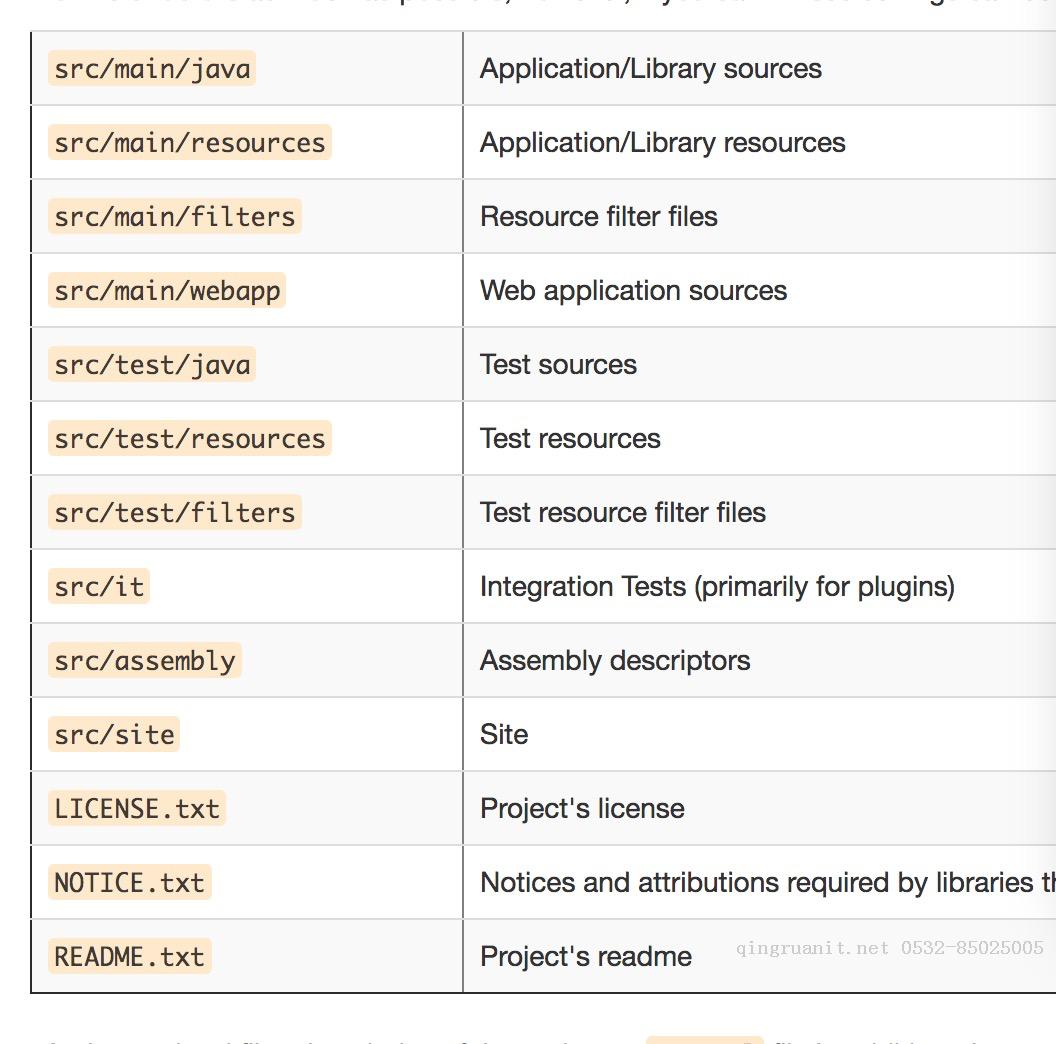
Task: Select the src/site code label
Action: [114, 735]
